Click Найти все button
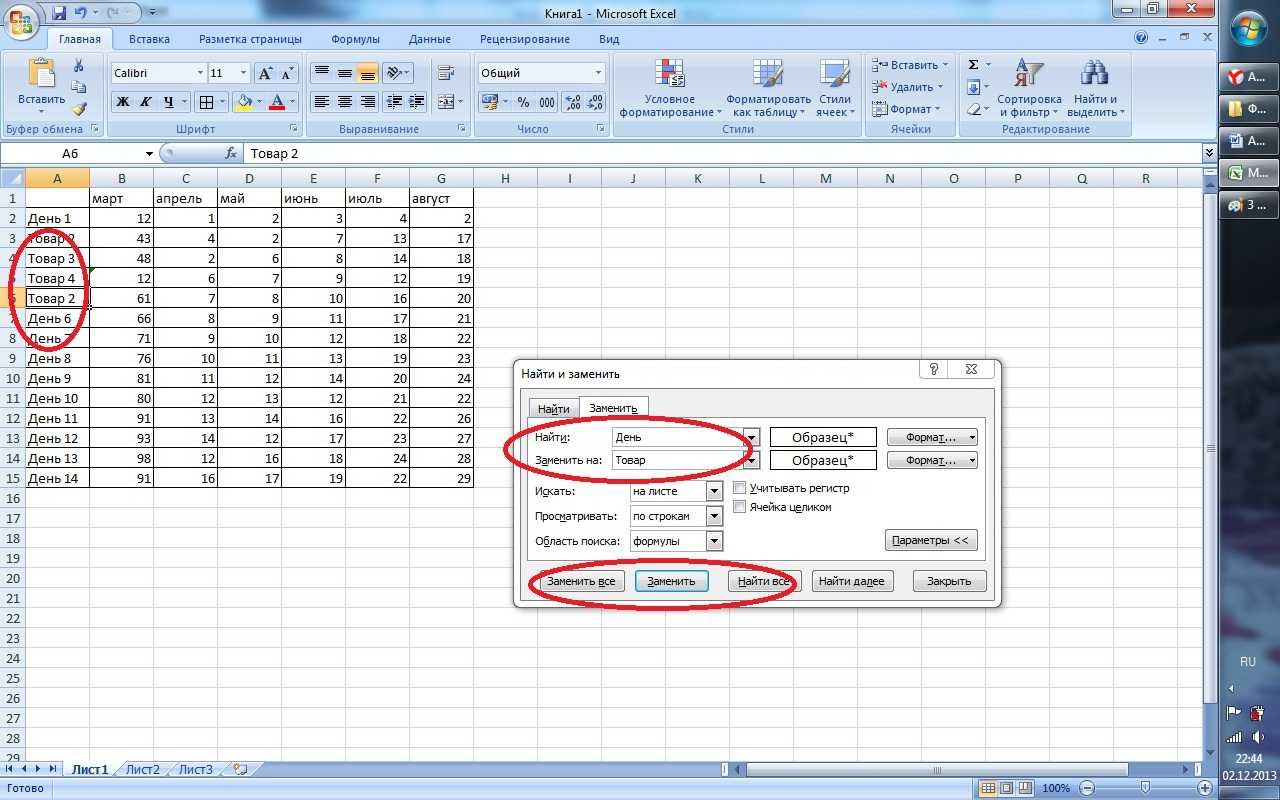This screenshot has height=800, width=1280. pos(764,581)
